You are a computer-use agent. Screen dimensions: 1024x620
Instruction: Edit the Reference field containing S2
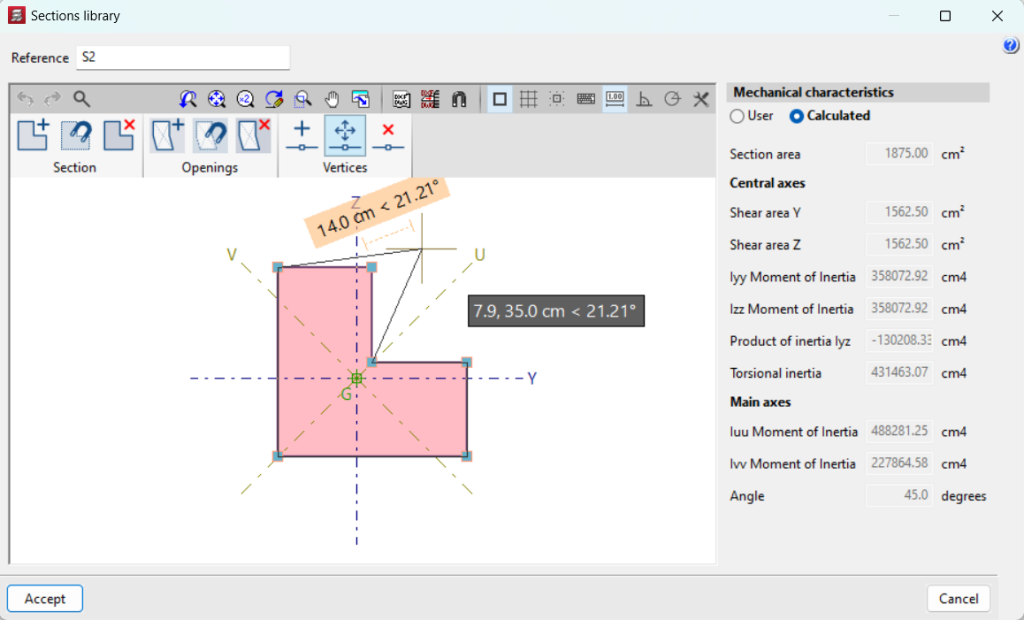(x=183, y=57)
